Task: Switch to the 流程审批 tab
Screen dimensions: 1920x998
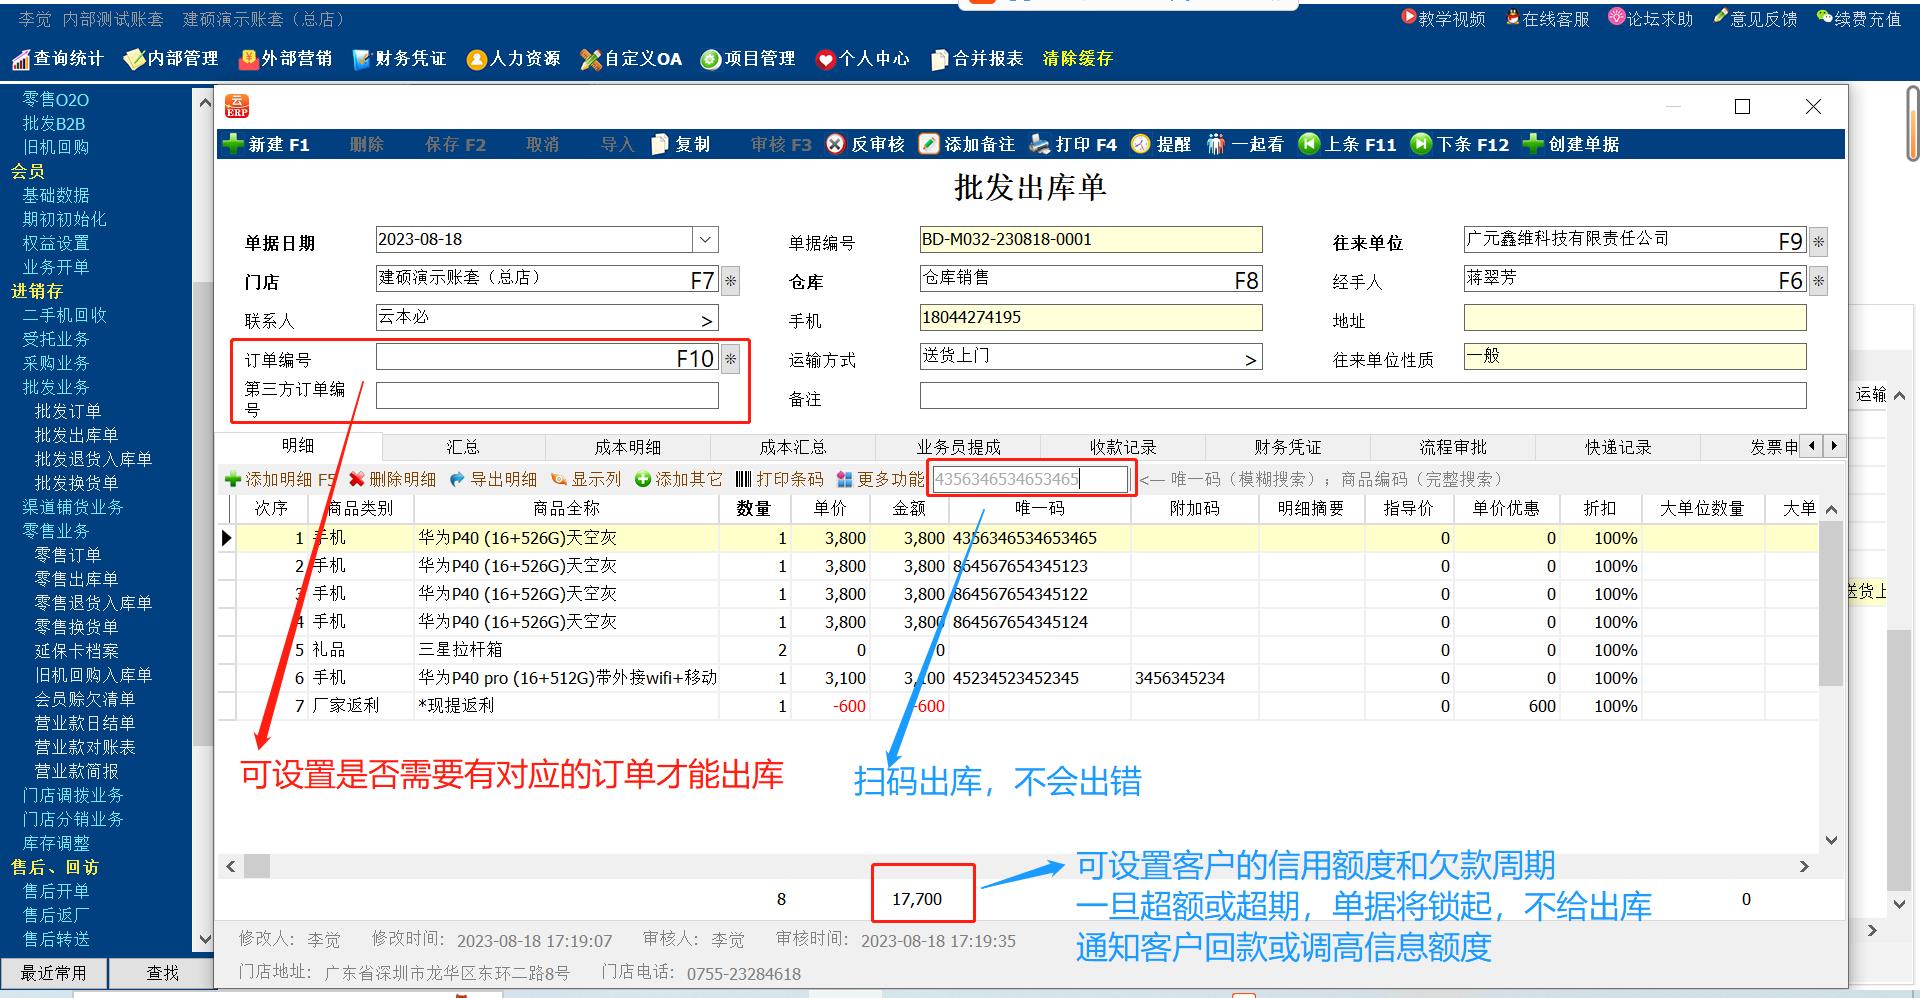Action: 1453,447
